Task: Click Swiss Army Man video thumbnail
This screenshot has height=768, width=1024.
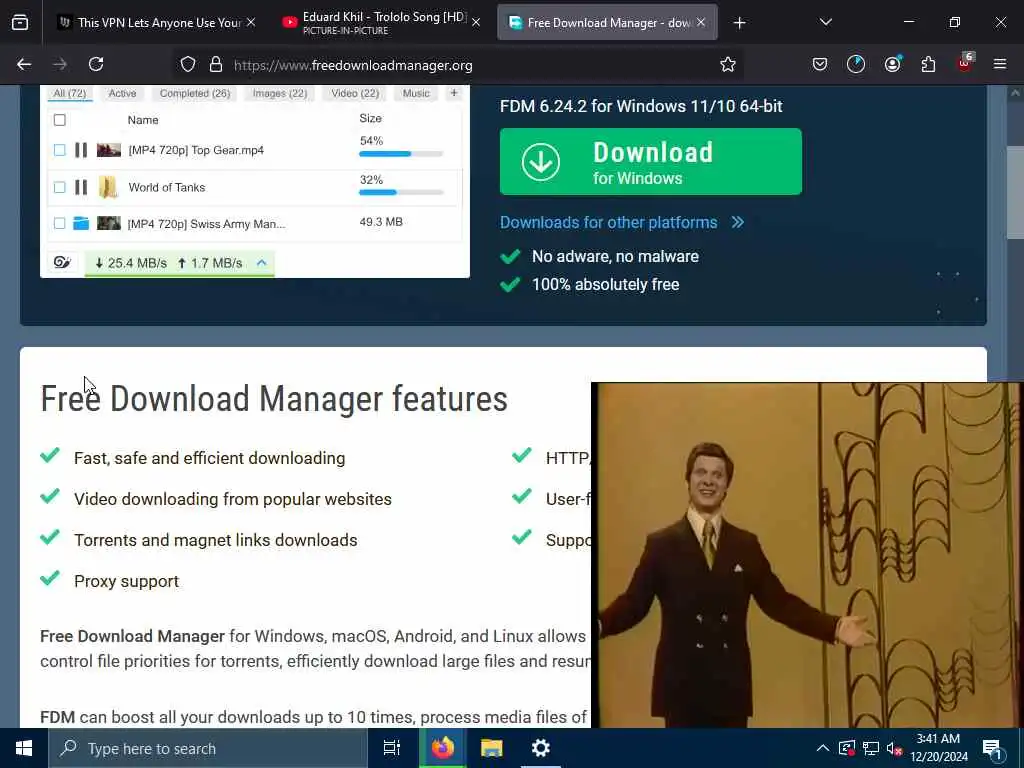Action: [x=109, y=223]
